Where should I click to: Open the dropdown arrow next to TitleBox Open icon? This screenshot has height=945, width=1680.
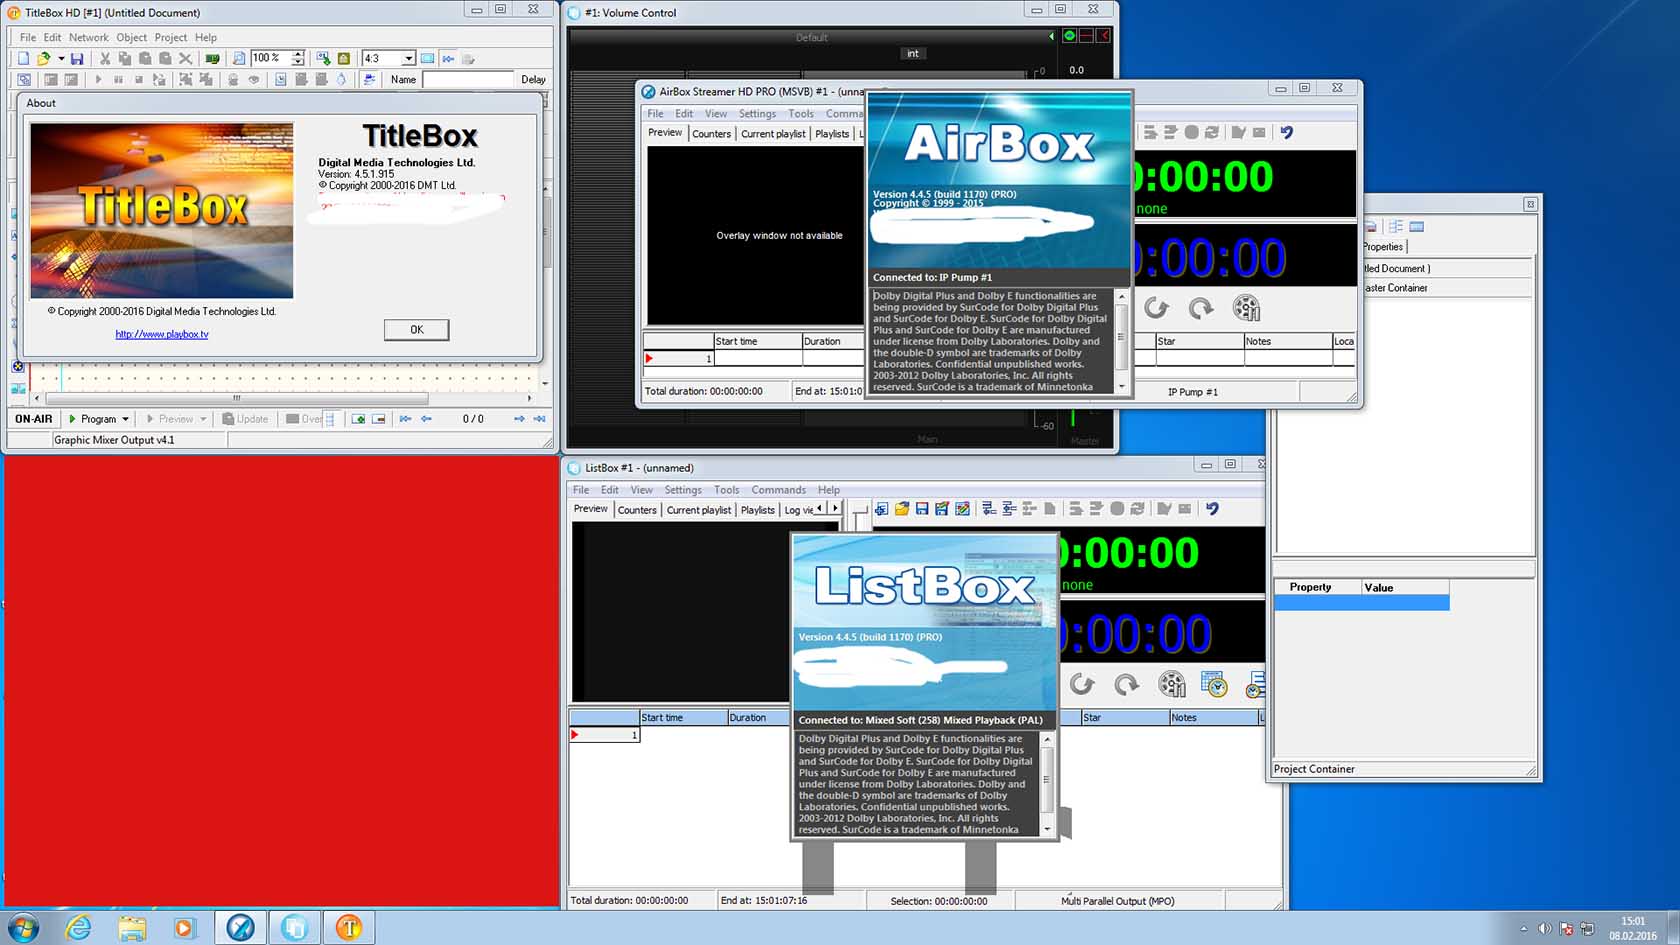[x=61, y=59]
